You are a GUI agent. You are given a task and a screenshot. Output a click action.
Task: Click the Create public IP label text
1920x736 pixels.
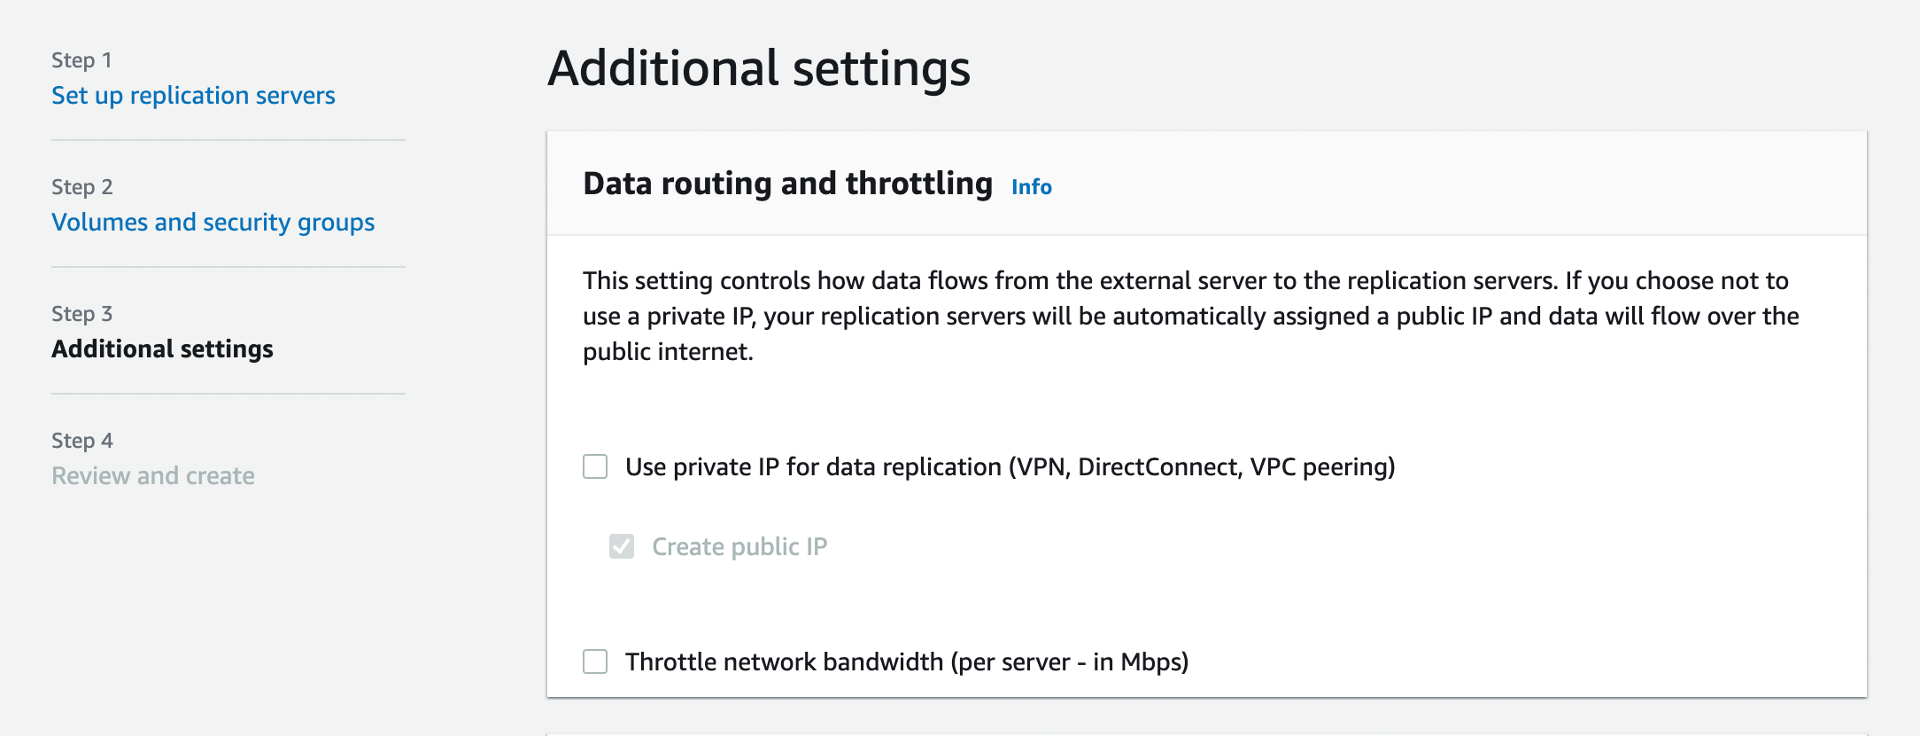pyautogui.click(x=740, y=547)
